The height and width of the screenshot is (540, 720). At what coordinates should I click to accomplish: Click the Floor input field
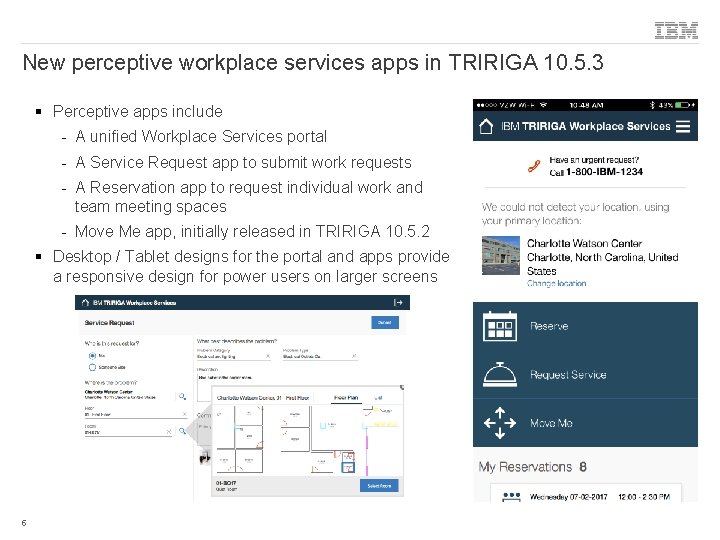[136, 414]
